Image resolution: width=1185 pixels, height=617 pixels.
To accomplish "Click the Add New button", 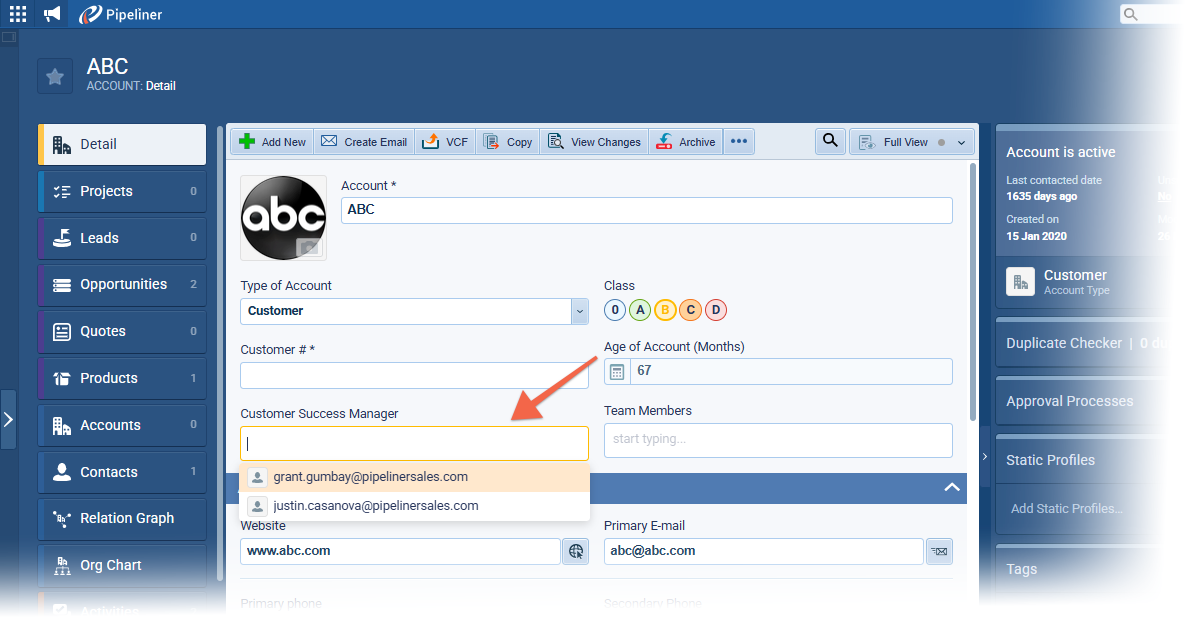I will [273, 142].
